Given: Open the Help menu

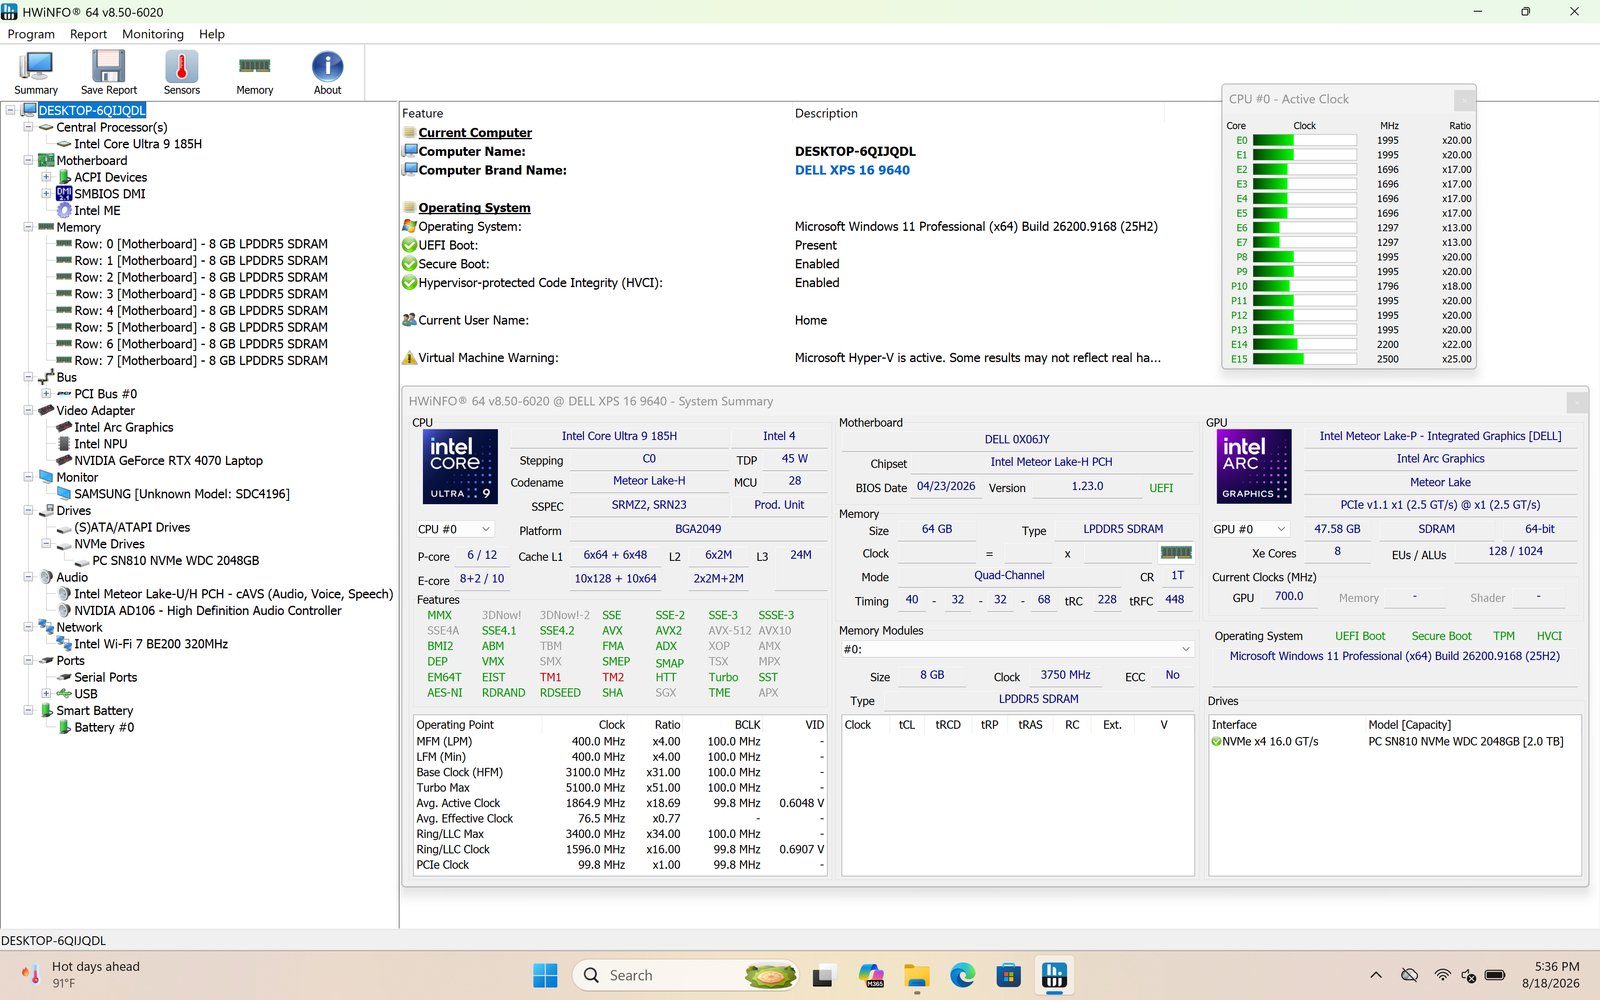Looking at the screenshot, I should click(x=212, y=34).
